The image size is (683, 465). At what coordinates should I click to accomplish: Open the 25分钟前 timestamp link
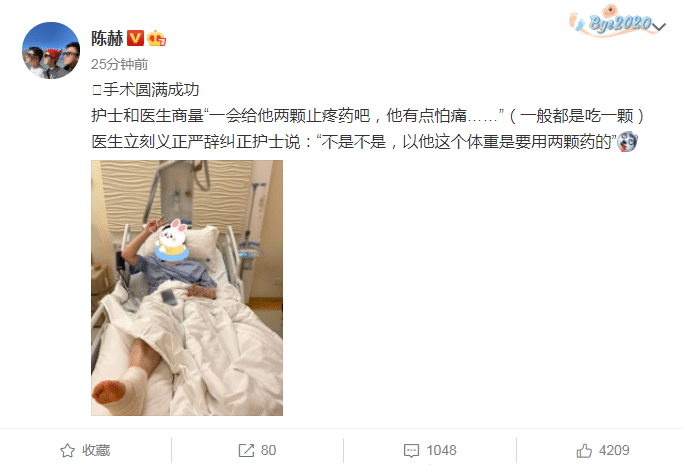pos(119,64)
